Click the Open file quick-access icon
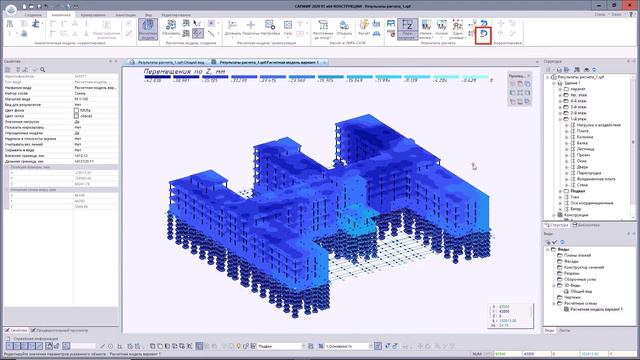The image size is (640, 360). pyautogui.click(x=31, y=6)
